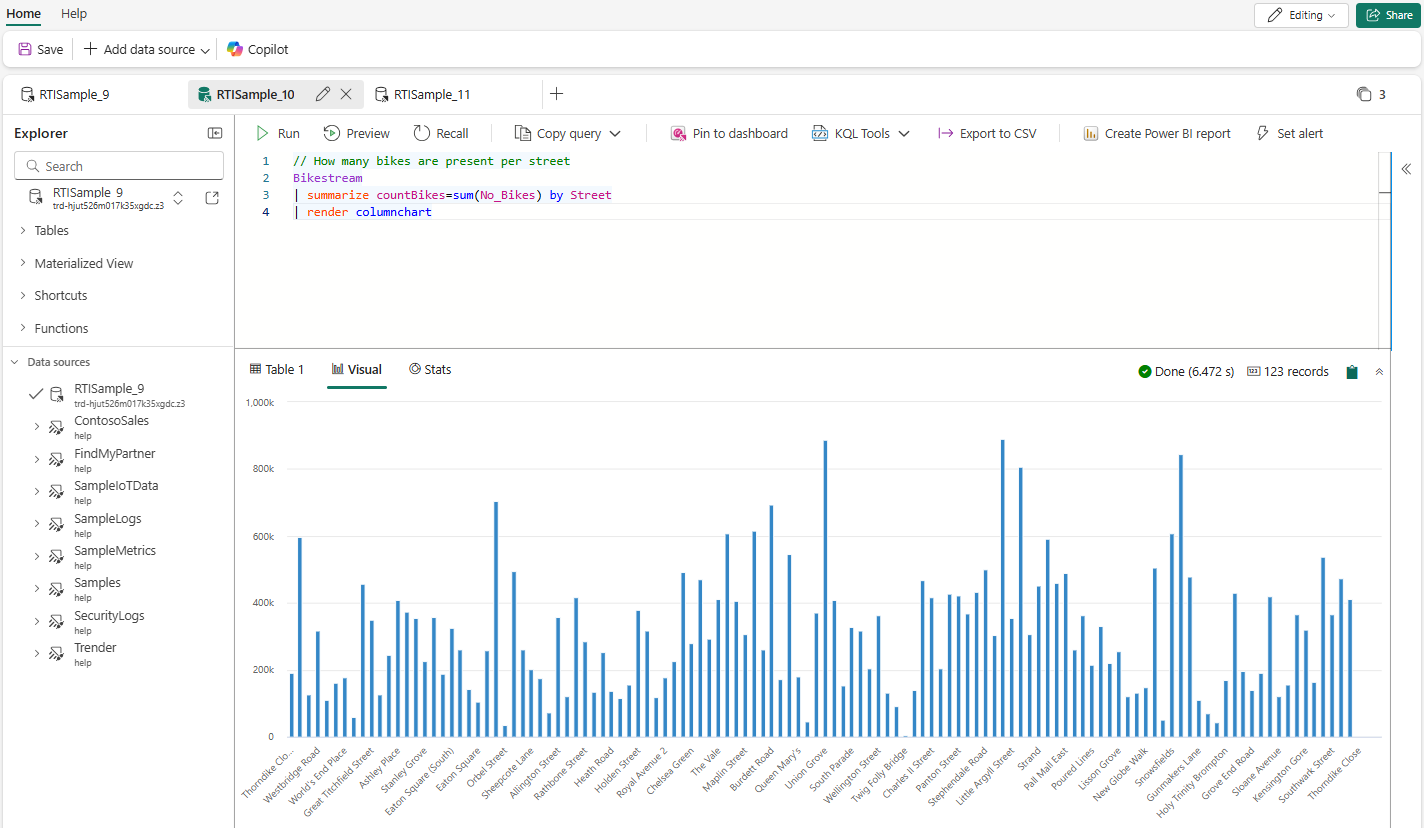Click the Explorer search field
The width and height of the screenshot is (1424, 828).
point(119,166)
